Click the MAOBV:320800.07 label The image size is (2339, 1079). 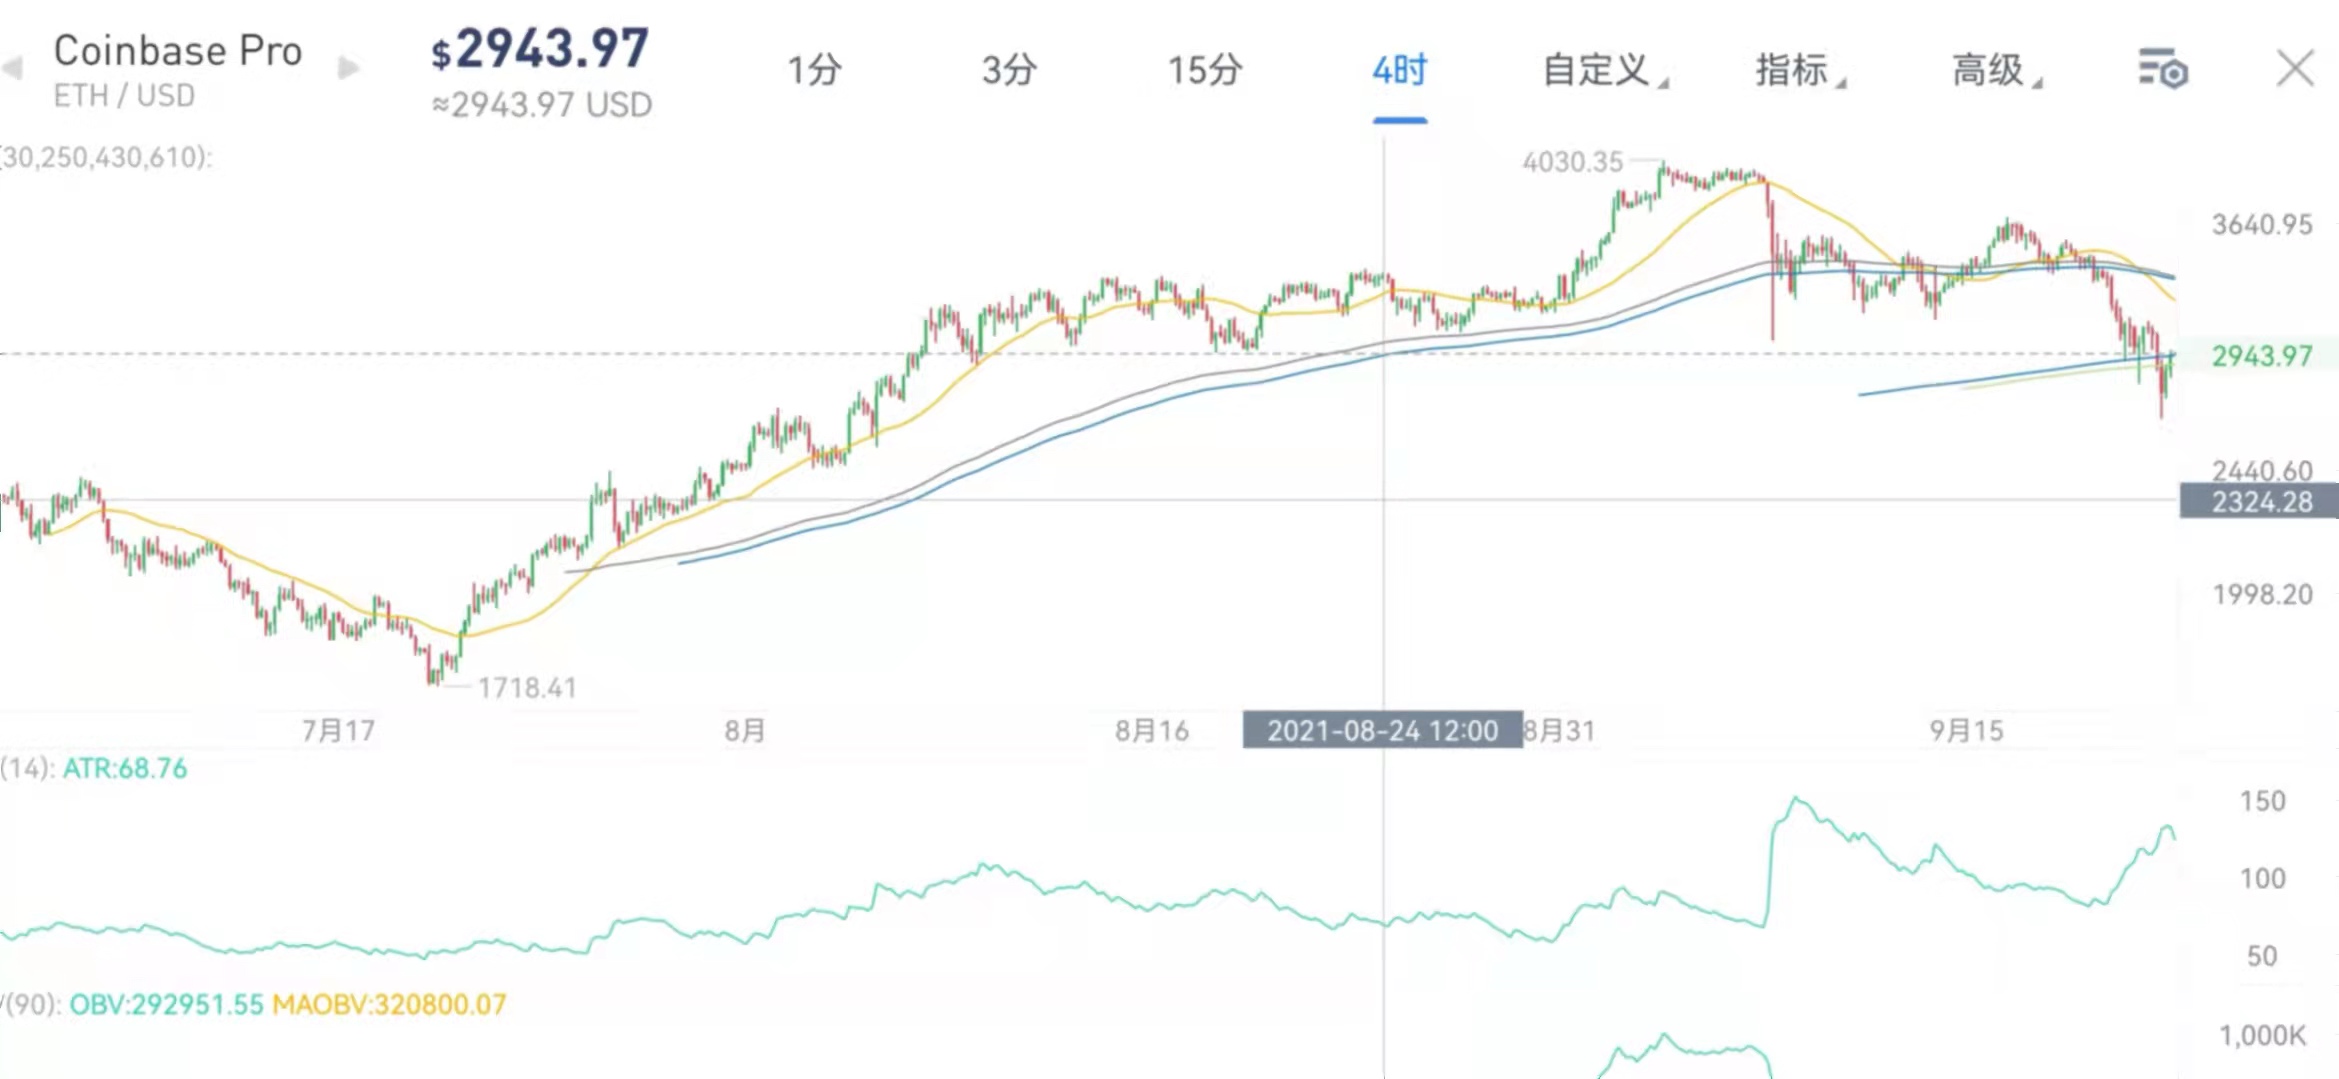389,1004
